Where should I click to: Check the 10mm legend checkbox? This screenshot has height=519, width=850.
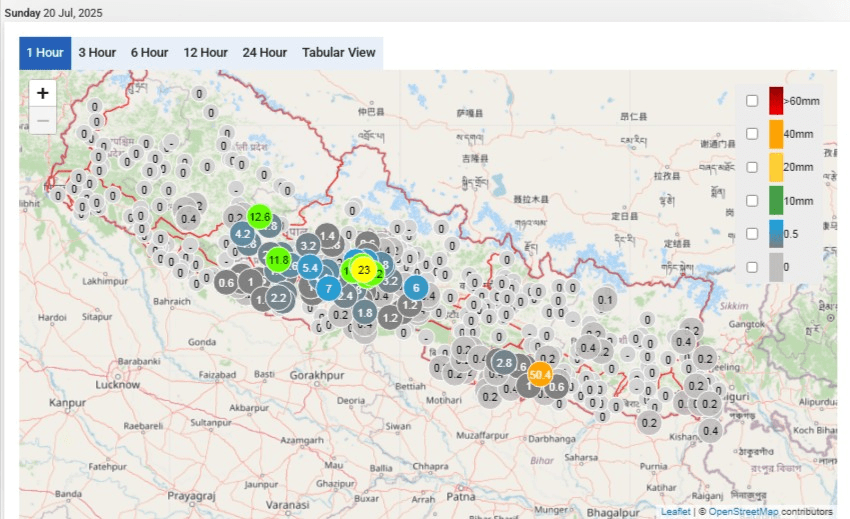(x=752, y=200)
